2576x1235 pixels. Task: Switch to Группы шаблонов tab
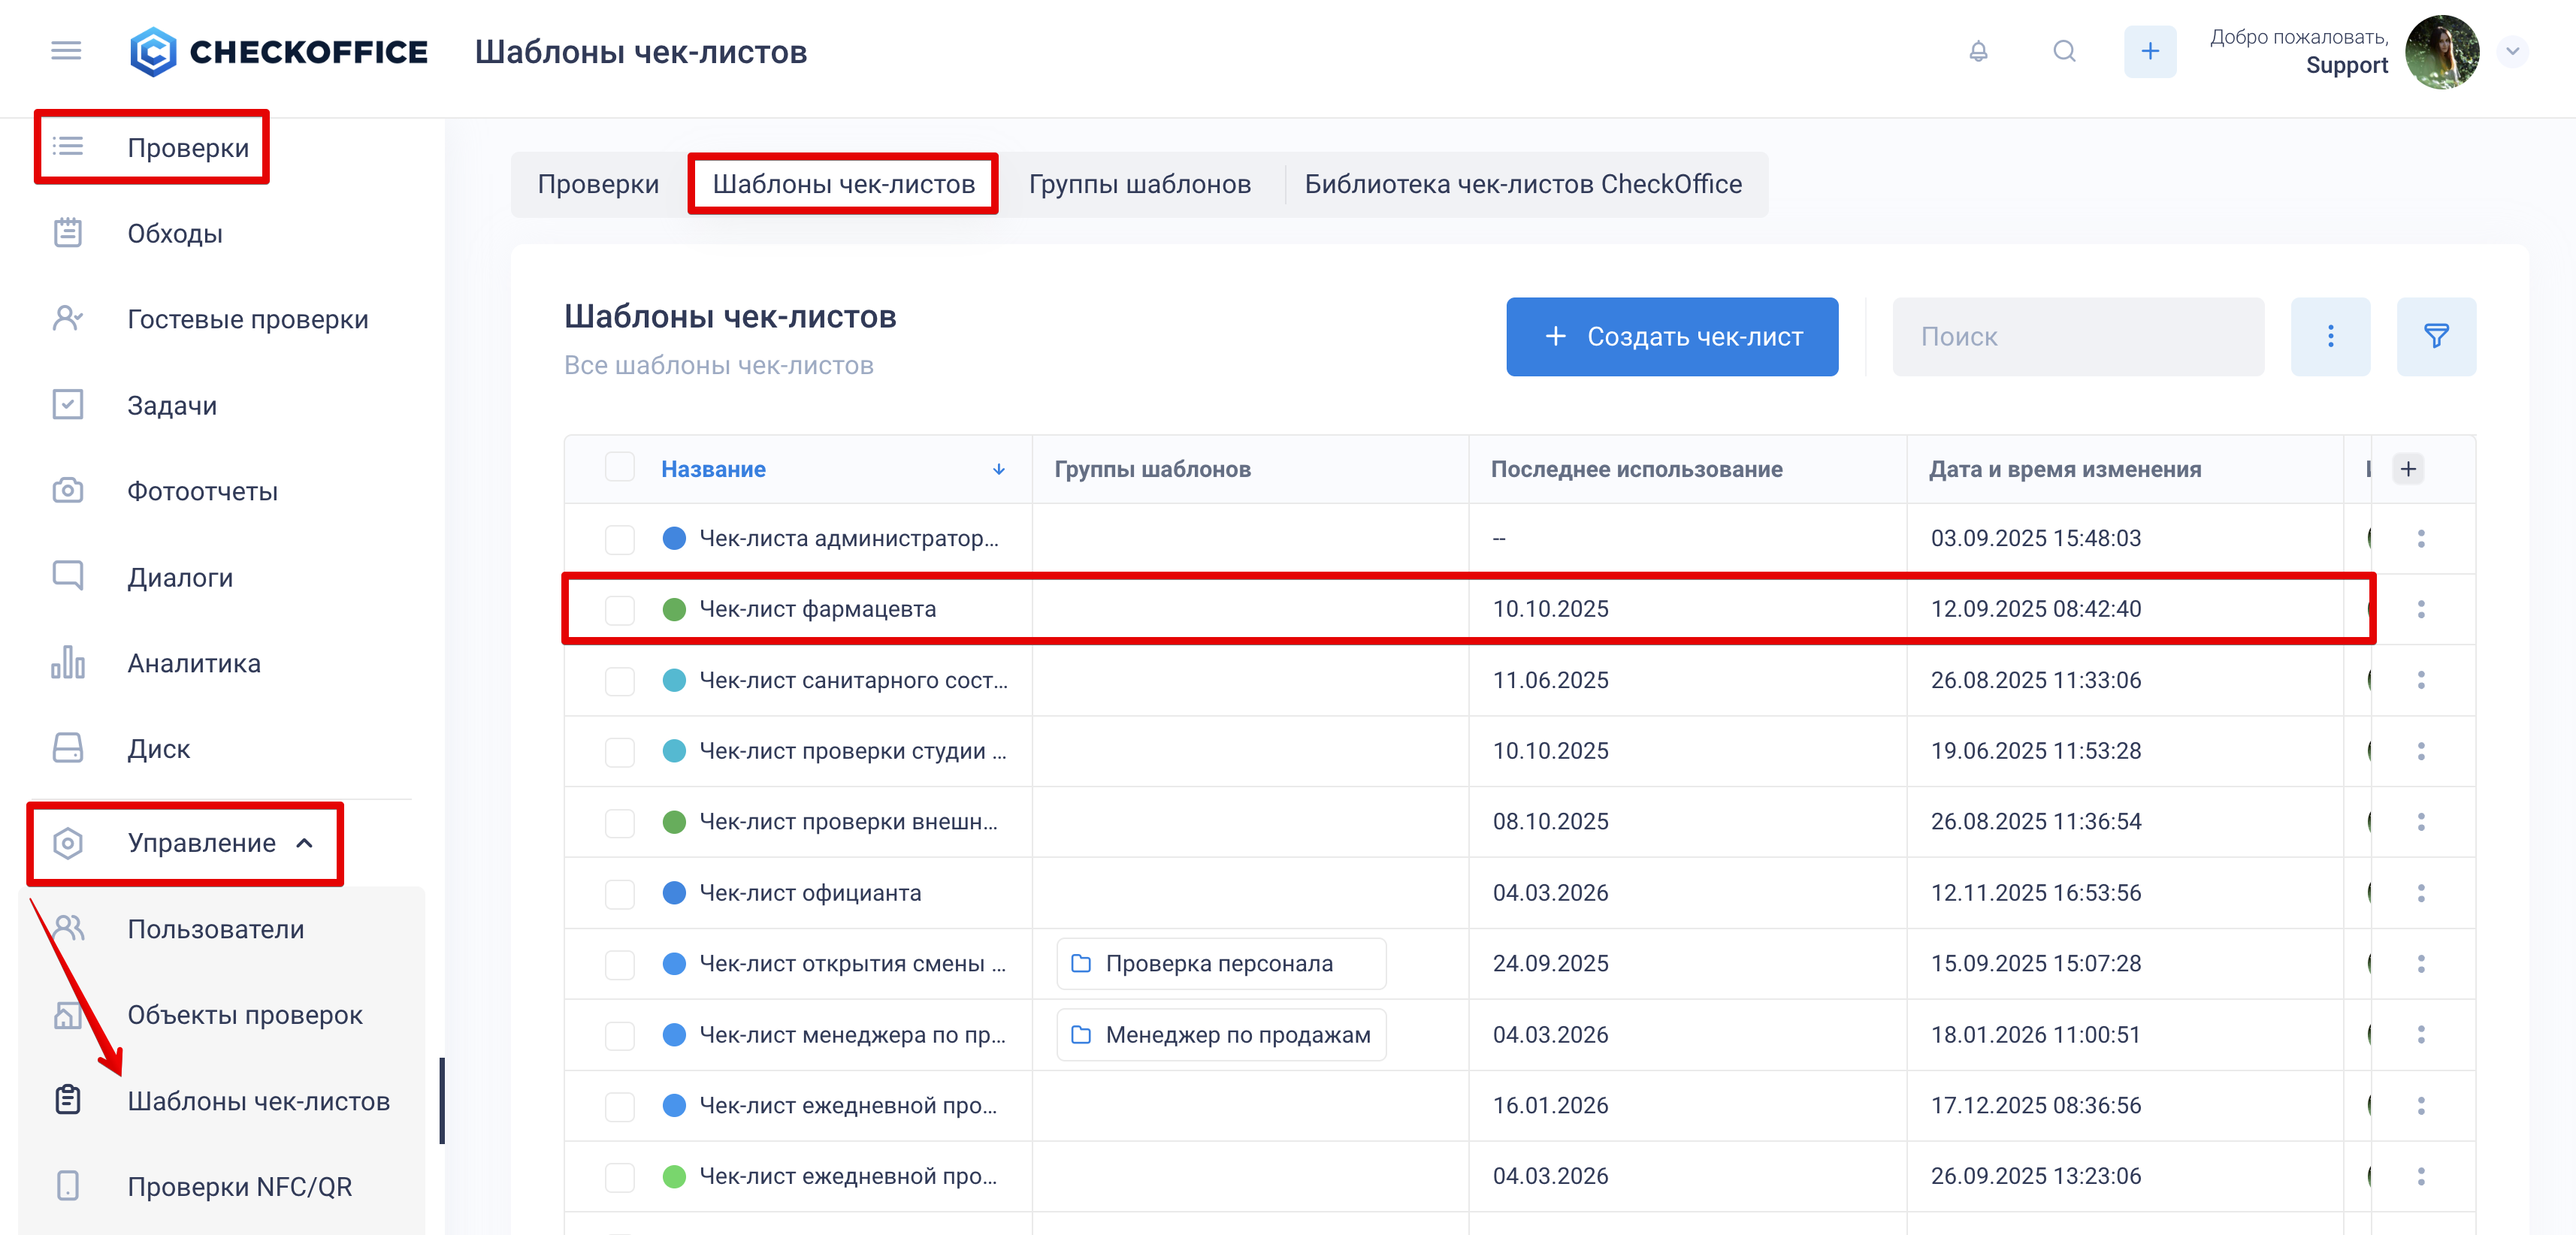coord(1139,184)
